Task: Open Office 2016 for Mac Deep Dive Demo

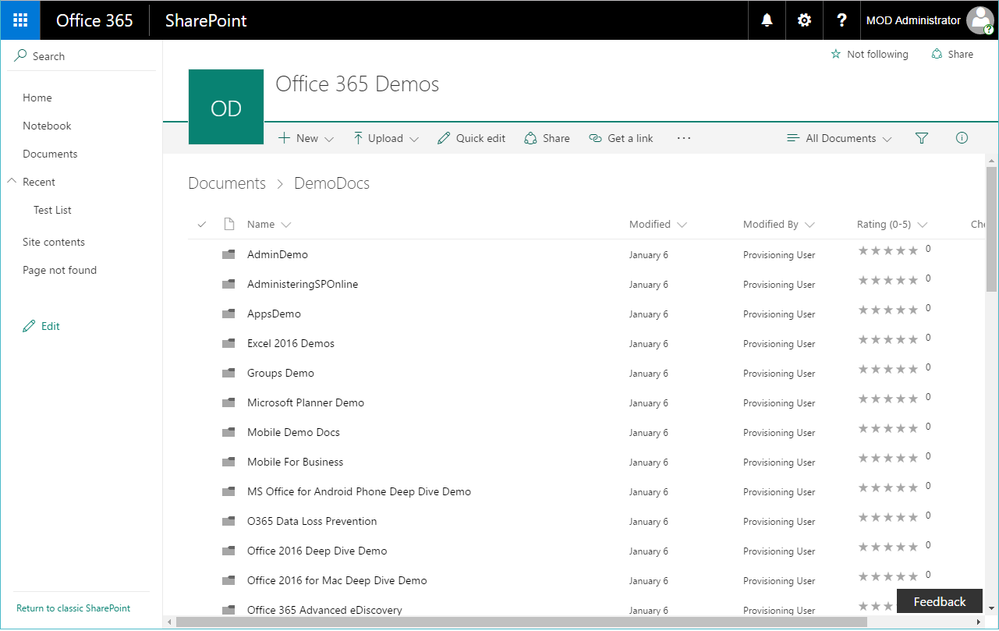Action: [337, 580]
